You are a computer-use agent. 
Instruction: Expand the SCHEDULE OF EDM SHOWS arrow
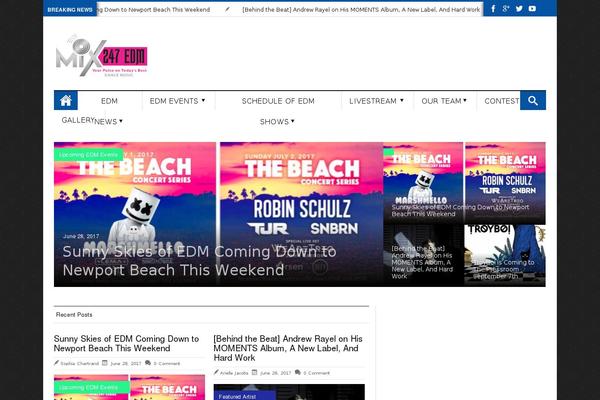[x=293, y=121]
